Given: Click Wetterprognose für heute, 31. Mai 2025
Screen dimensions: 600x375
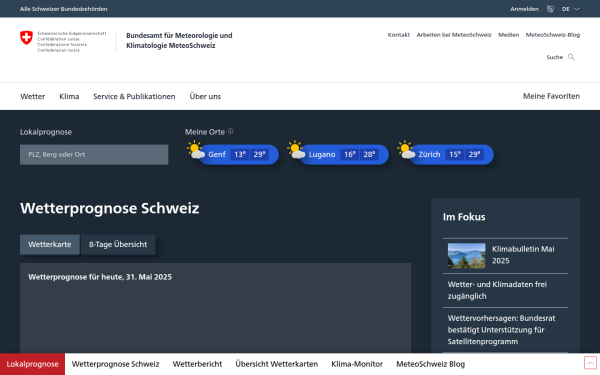Looking at the screenshot, I should (x=100, y=277).
